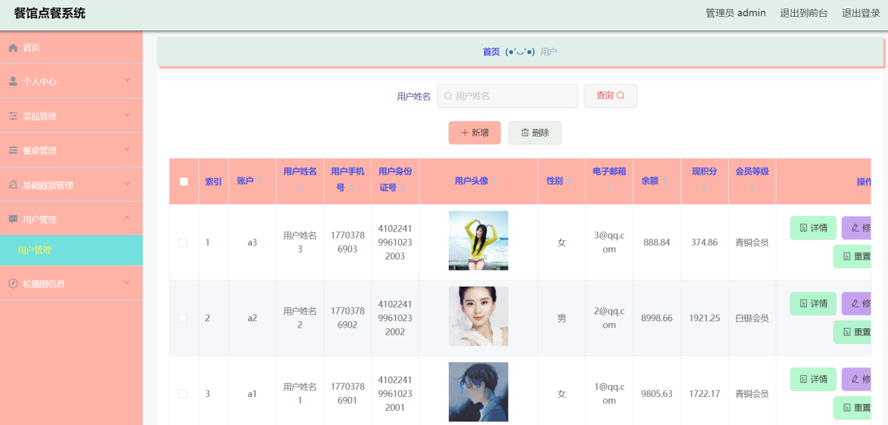Click the 用户管理 sidebar icon
This screenshot has width=888, height=425.
pyautogui.click(x=13, y=219)
